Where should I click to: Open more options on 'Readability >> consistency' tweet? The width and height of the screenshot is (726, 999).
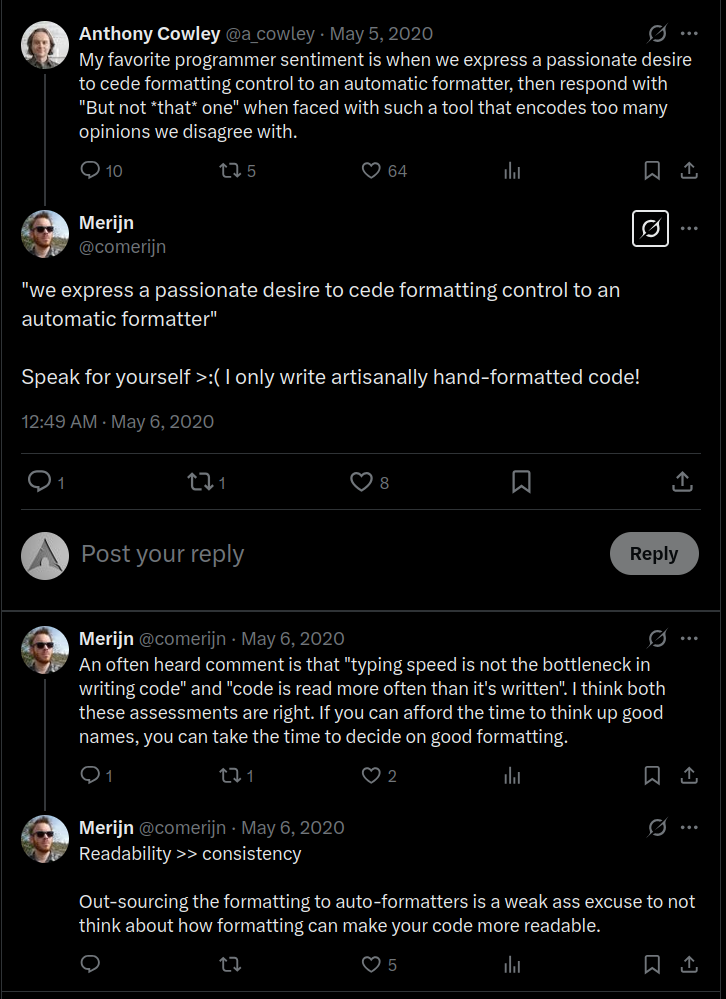click(x=689, y=828)
